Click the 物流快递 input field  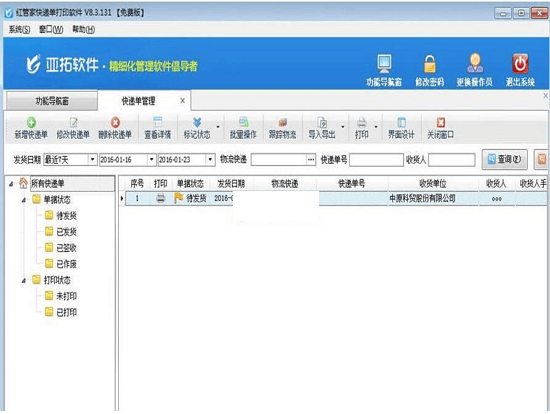279,160
